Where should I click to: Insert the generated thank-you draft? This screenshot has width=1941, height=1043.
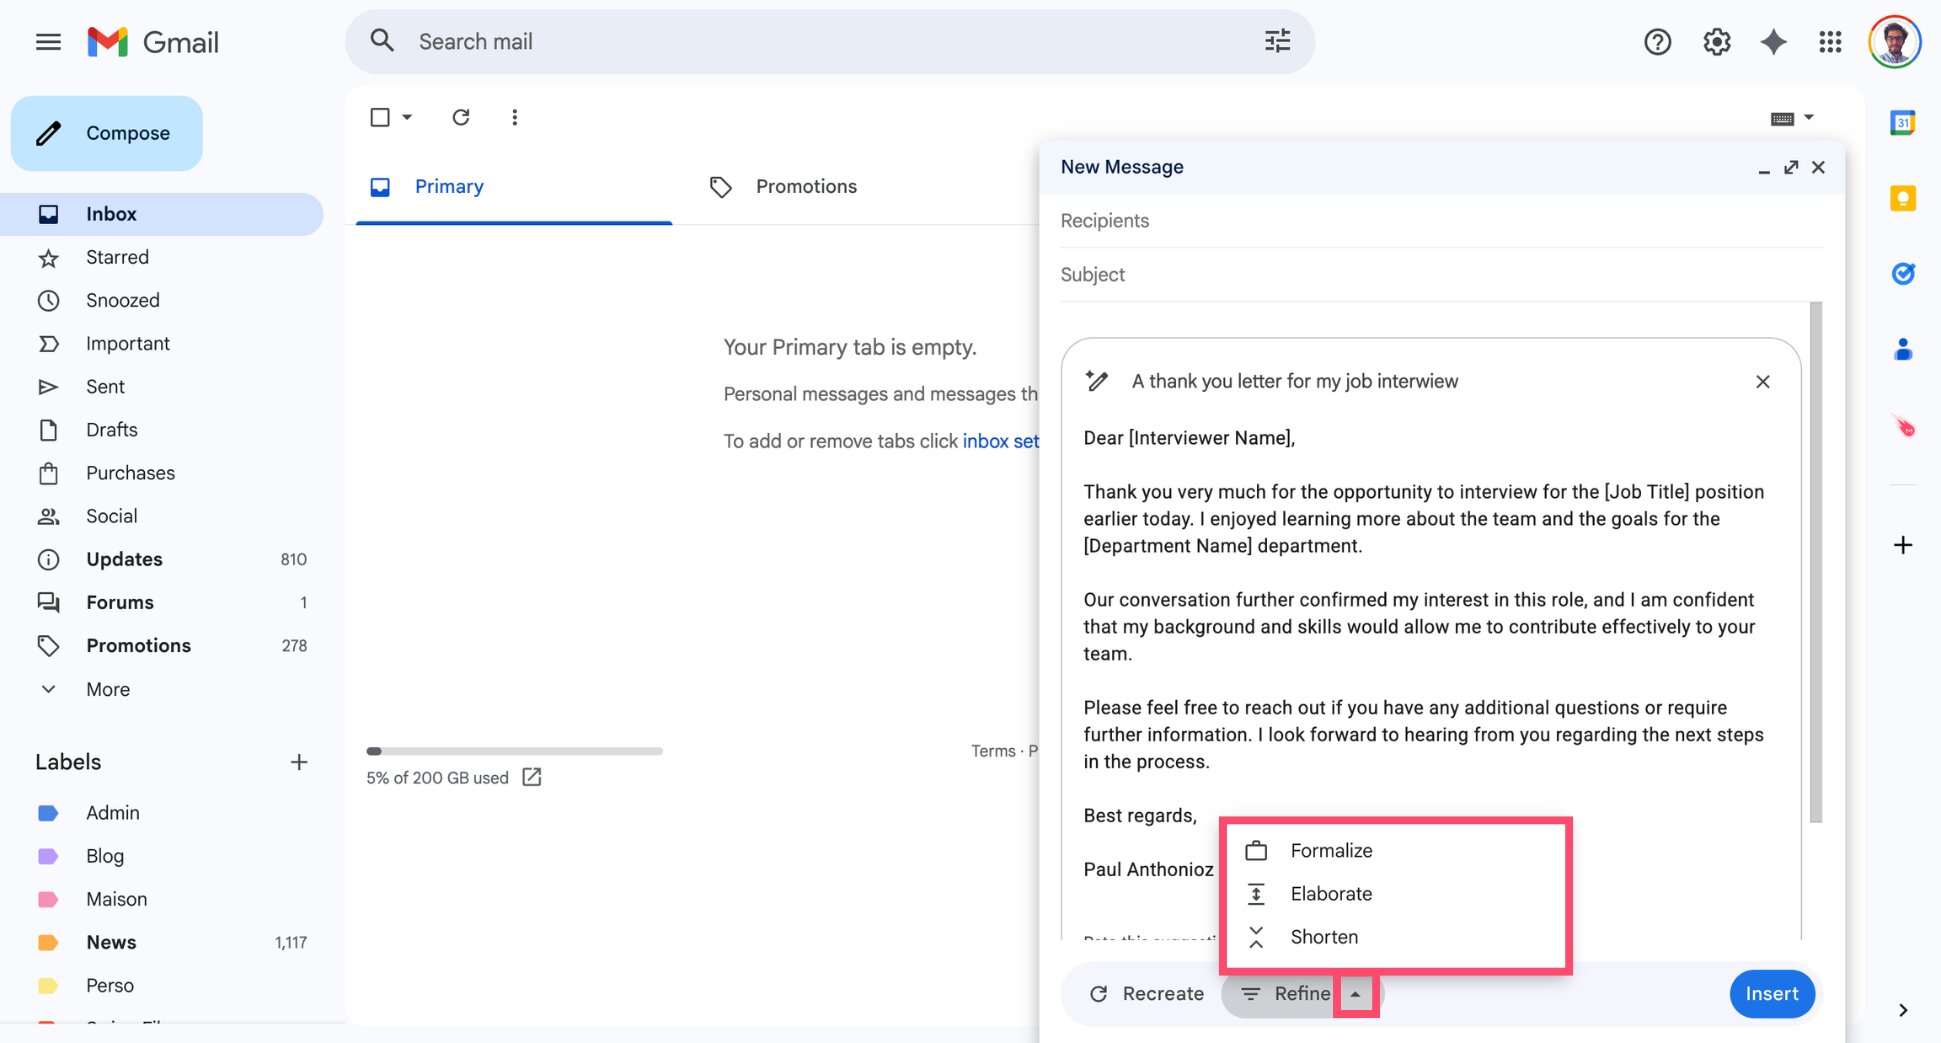coord(1771,993)
